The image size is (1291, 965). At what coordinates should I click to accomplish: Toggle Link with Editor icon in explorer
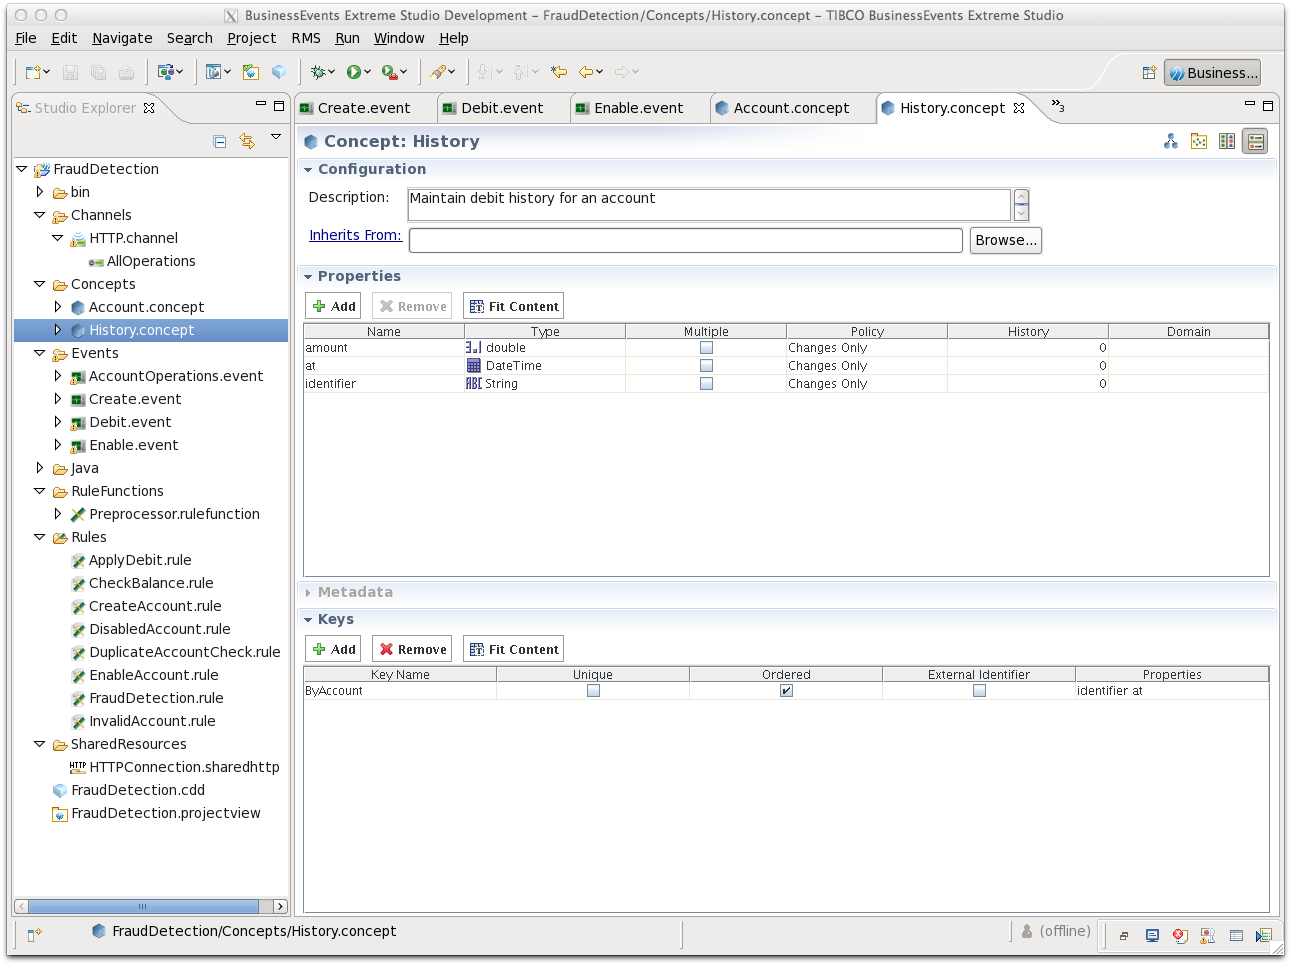point(247,142)
